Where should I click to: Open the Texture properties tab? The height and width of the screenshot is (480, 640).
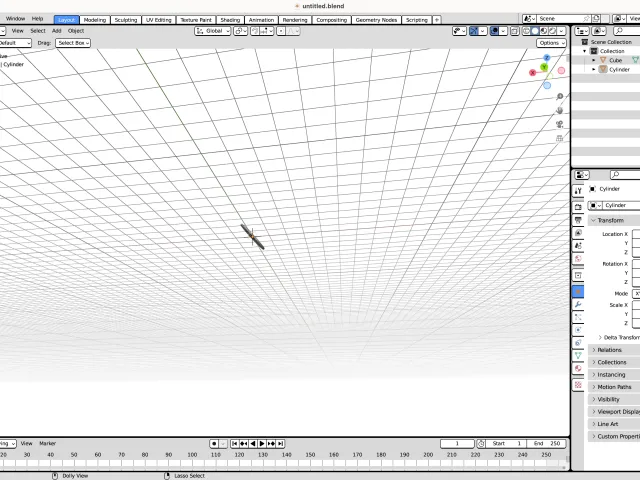[x=578, y=384]
